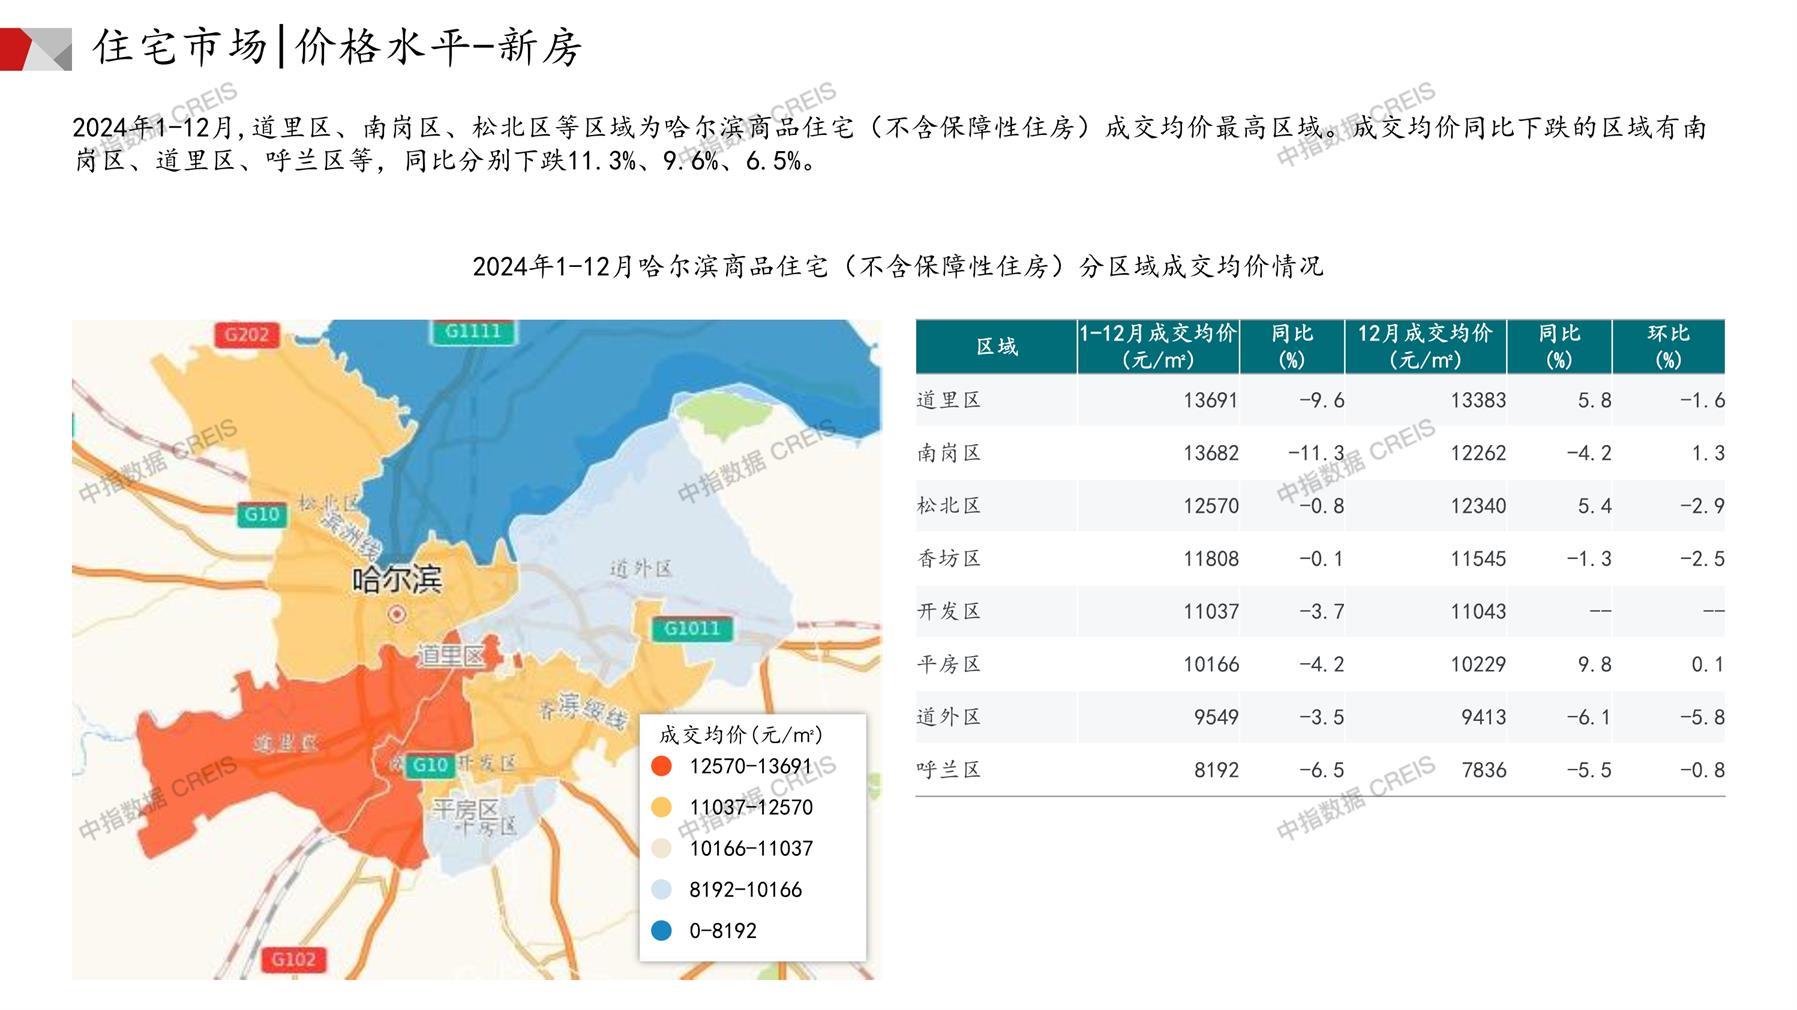The width and height of the screenshot is (1797, 1010).
Task: Pick the light blue 8192-10166 legend dot
Action: pos(661,889)
